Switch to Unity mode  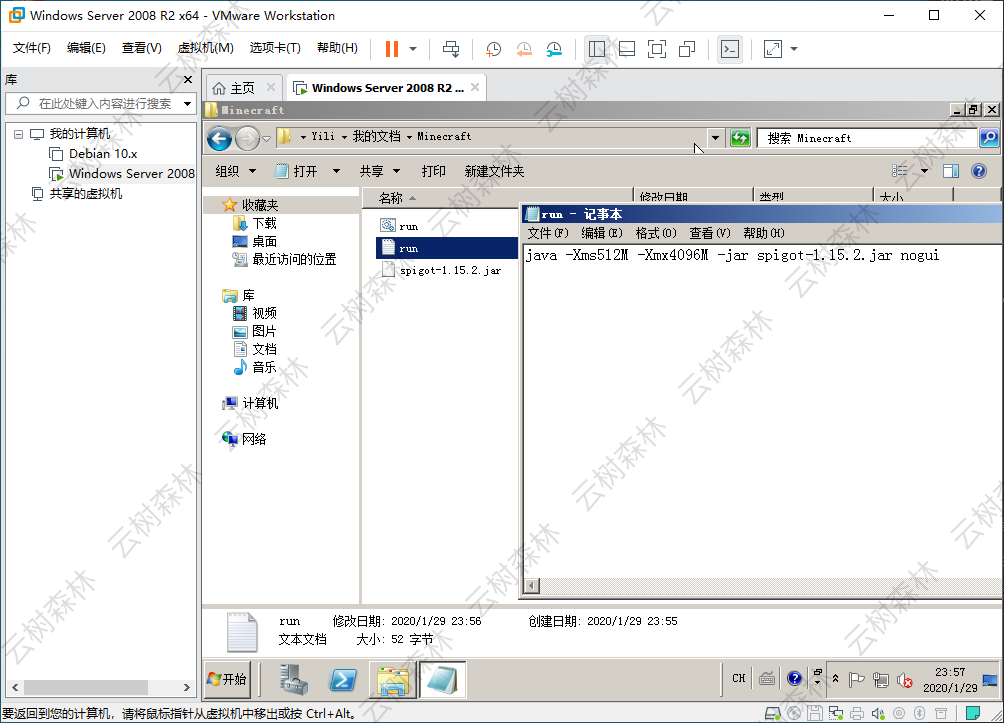pyautogui.click(x=687, y=49)
